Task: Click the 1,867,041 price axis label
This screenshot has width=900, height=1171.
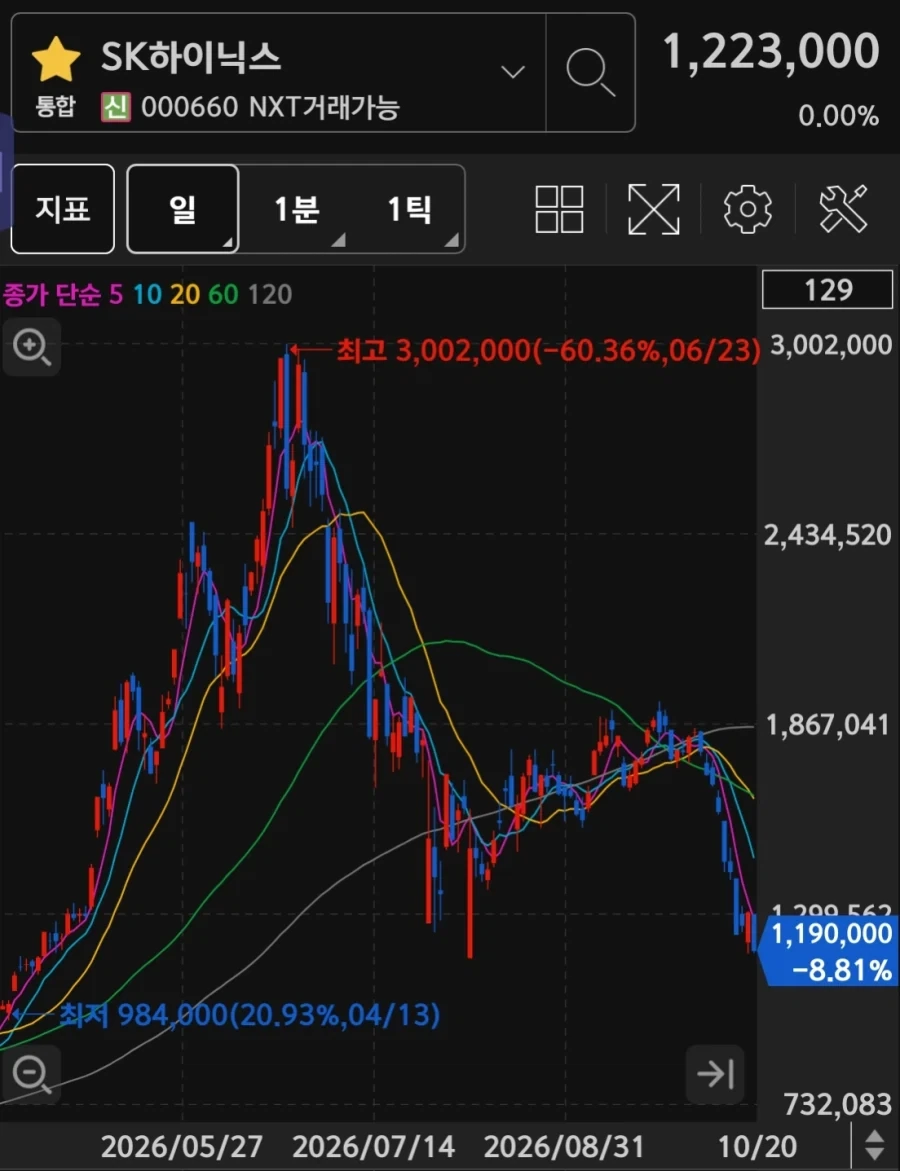Action: pyautogui.click(x=828, y=725)
